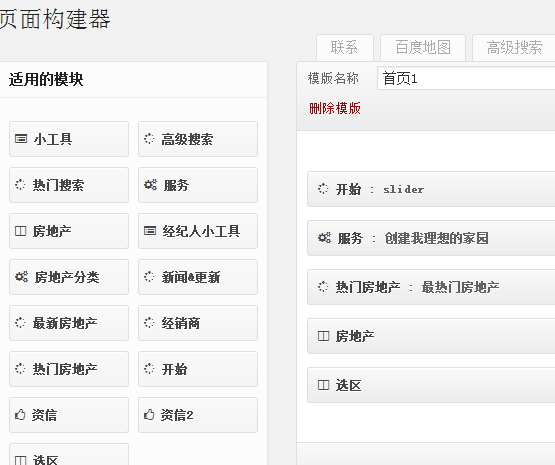The image size is (555, 465).
Task: Select the 经销商 module button
Action: 198,323
